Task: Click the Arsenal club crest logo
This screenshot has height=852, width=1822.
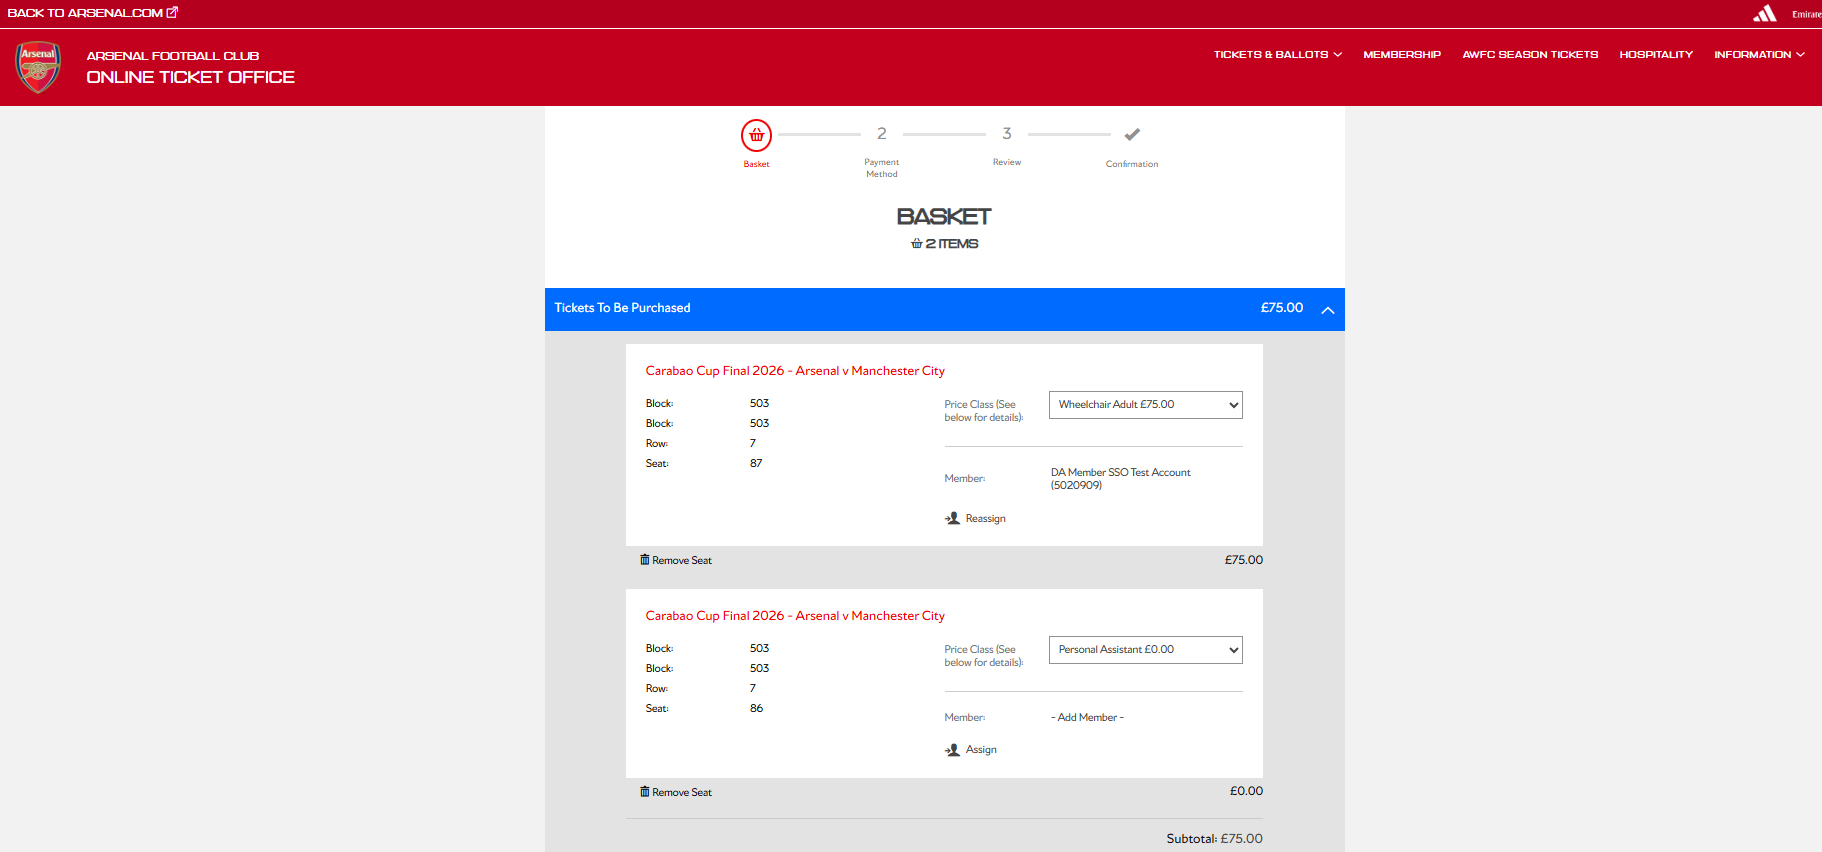Action: (x=38, y=68)
